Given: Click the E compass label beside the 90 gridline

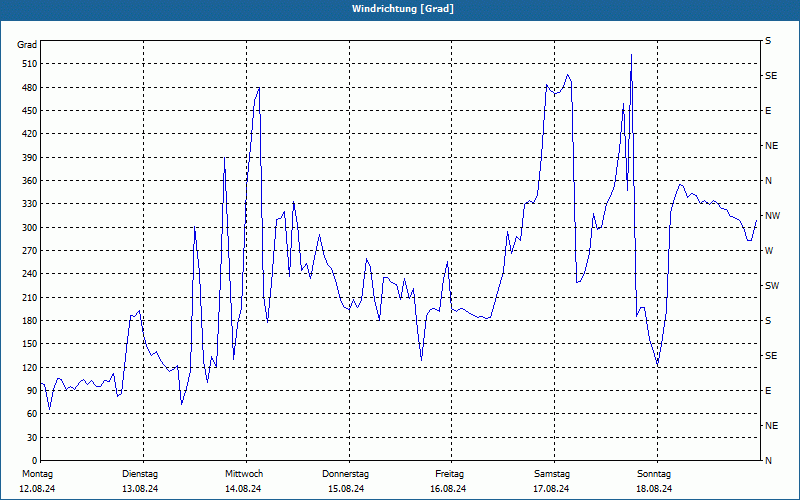Looking at the screenshot, I should coord(768,391).
